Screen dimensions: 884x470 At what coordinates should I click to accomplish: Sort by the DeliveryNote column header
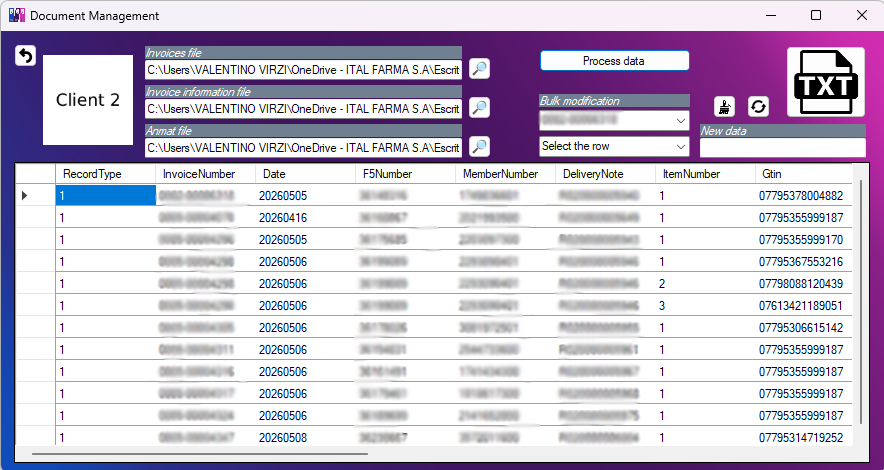tap(604, 174)
